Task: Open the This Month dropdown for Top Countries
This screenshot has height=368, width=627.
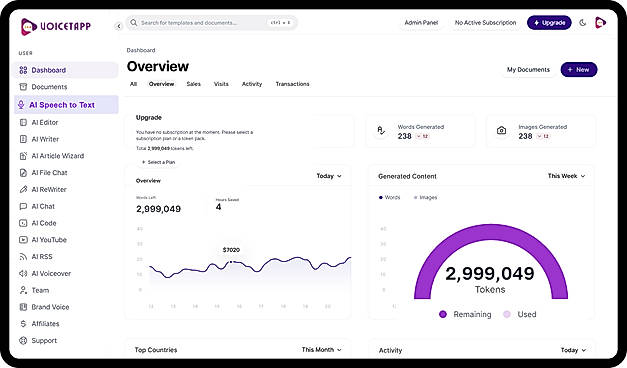Action: click(x=321, y=350)
